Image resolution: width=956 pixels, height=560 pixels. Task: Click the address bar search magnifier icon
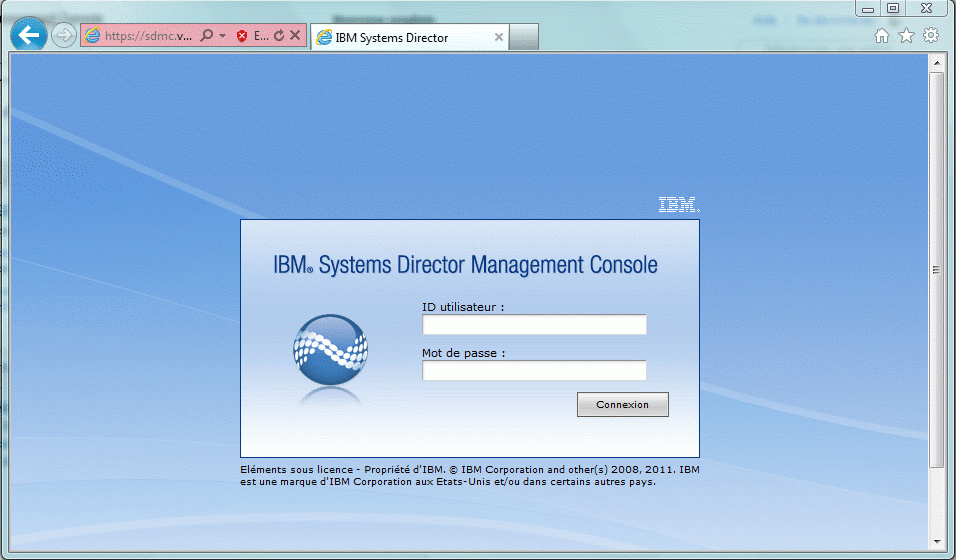pyautogui.click(x=207, y=35)
